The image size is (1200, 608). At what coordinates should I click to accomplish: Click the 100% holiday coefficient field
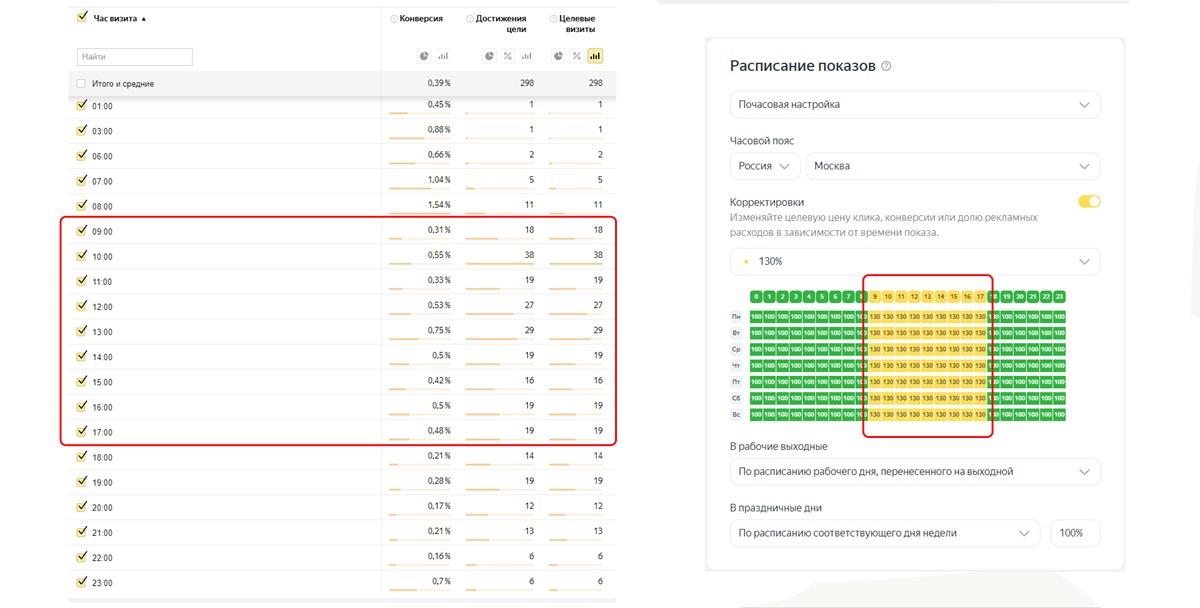click(x=1071, y=533)
